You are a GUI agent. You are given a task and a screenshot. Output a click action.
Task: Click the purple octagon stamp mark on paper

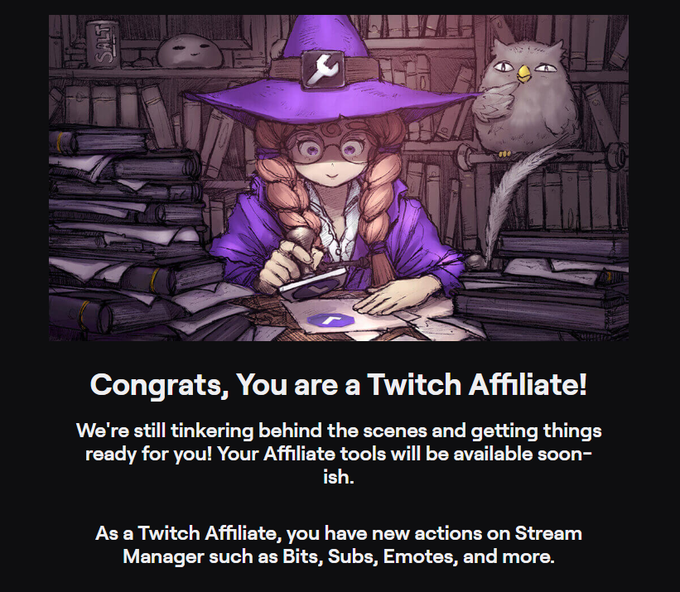pos(330,320)
